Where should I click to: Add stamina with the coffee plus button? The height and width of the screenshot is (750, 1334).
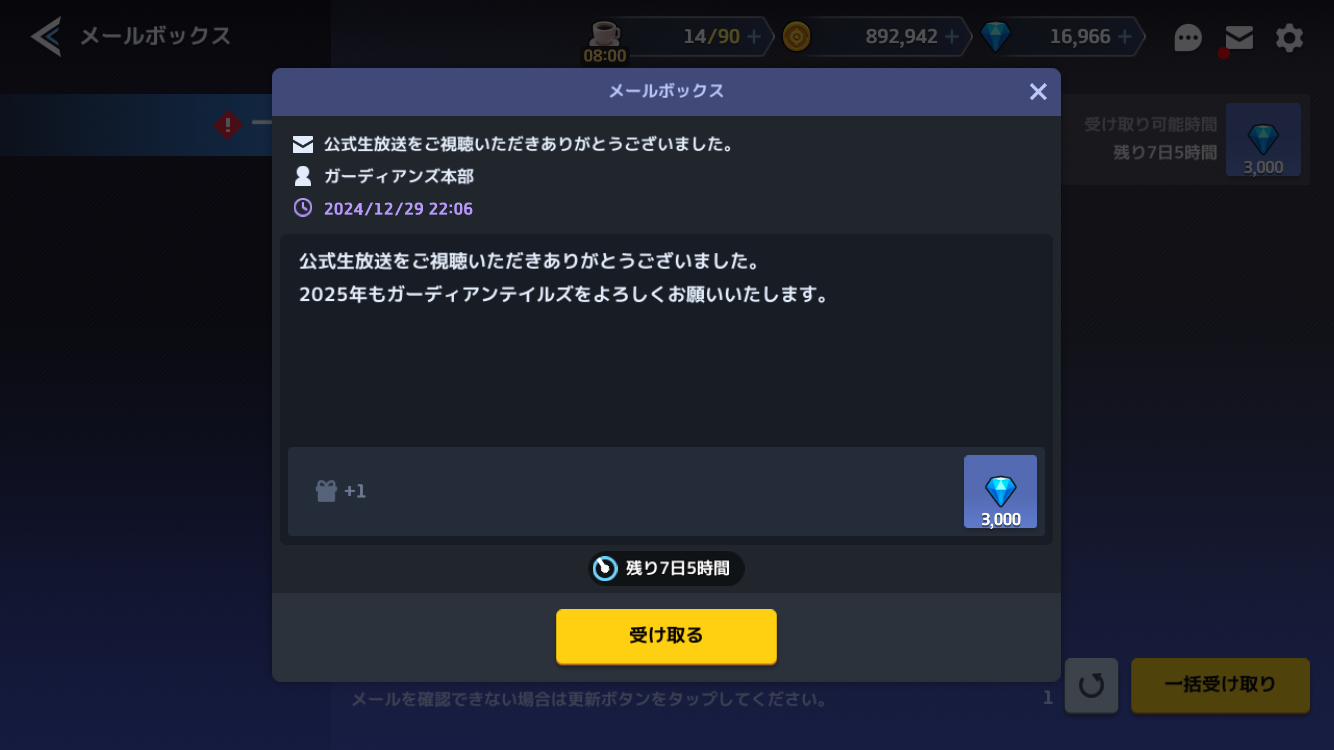click(754, 37)
